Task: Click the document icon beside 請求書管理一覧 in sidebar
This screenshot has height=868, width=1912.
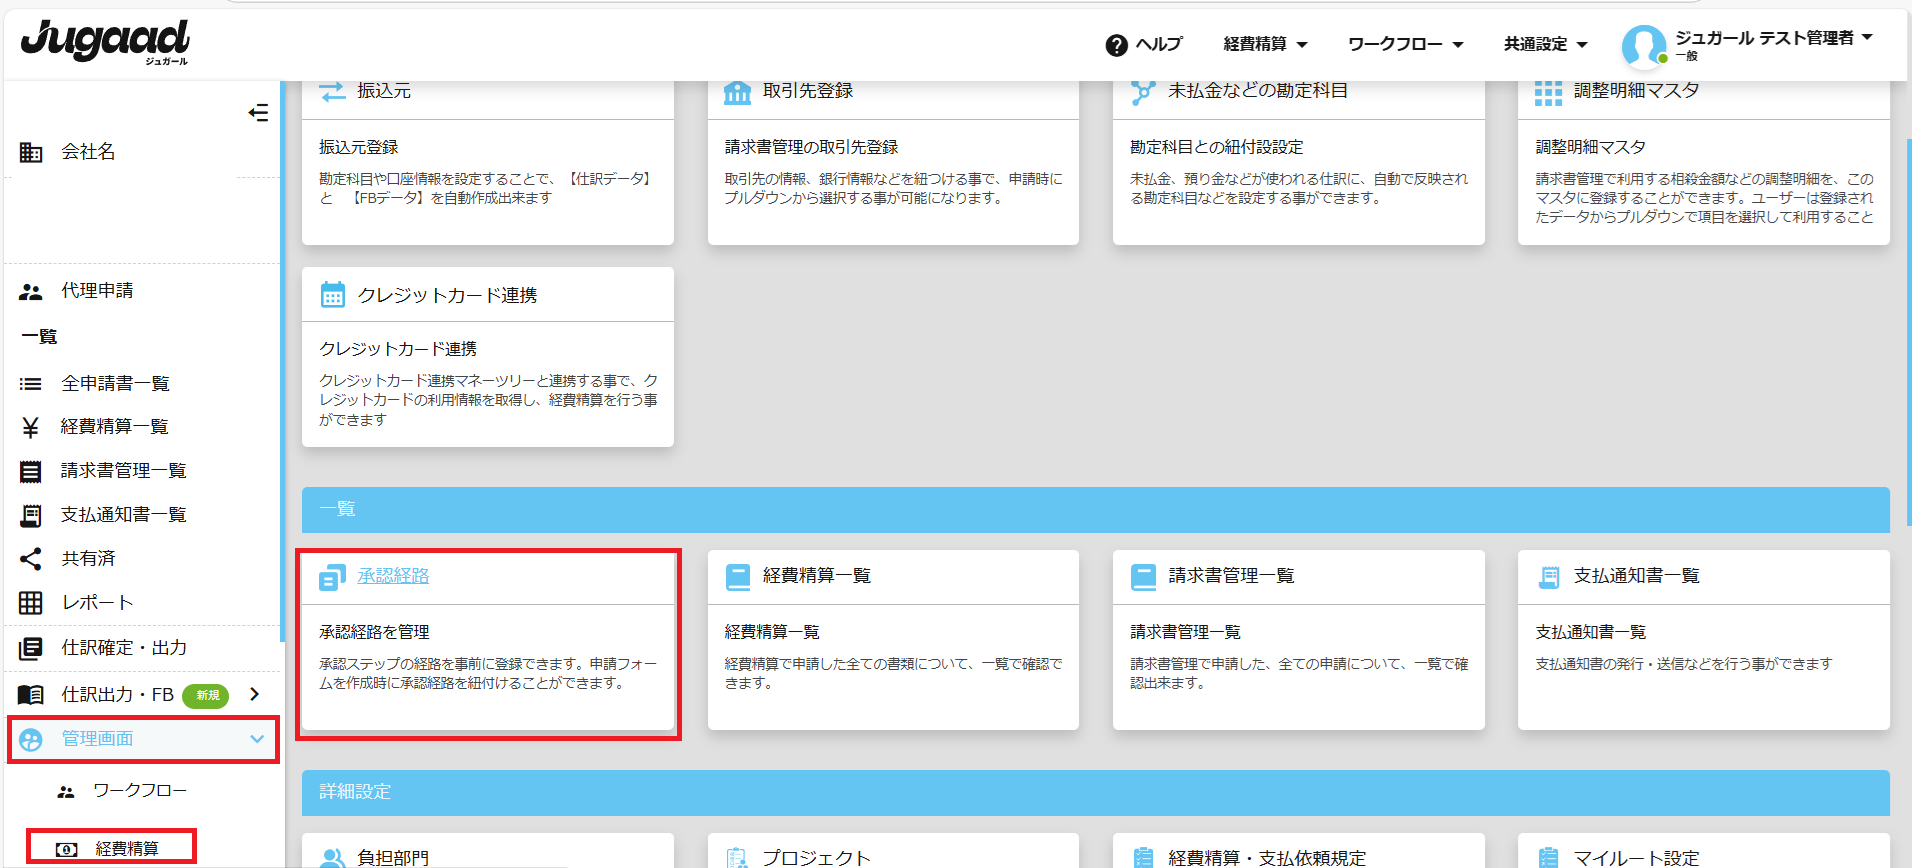Action: tap(31, 471)
